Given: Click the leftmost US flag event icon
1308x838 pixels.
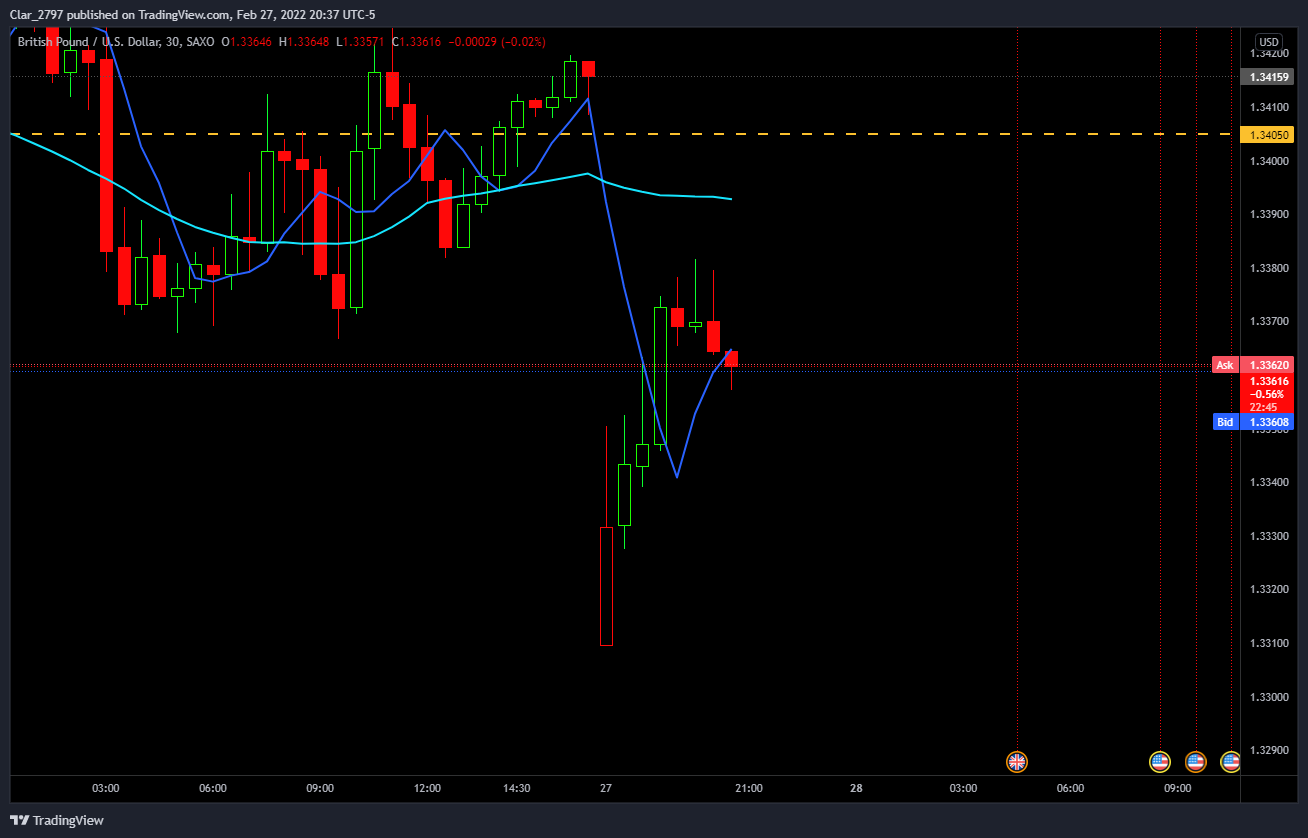Looking at the screenshot, I should (x=1160, y=762).
